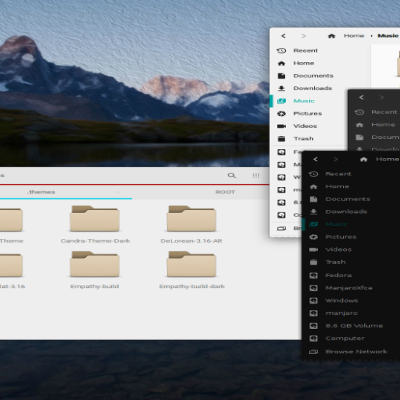Screen dimensions: 400x400
Task: Go back in front dark file manager
Action: [315, 159]
